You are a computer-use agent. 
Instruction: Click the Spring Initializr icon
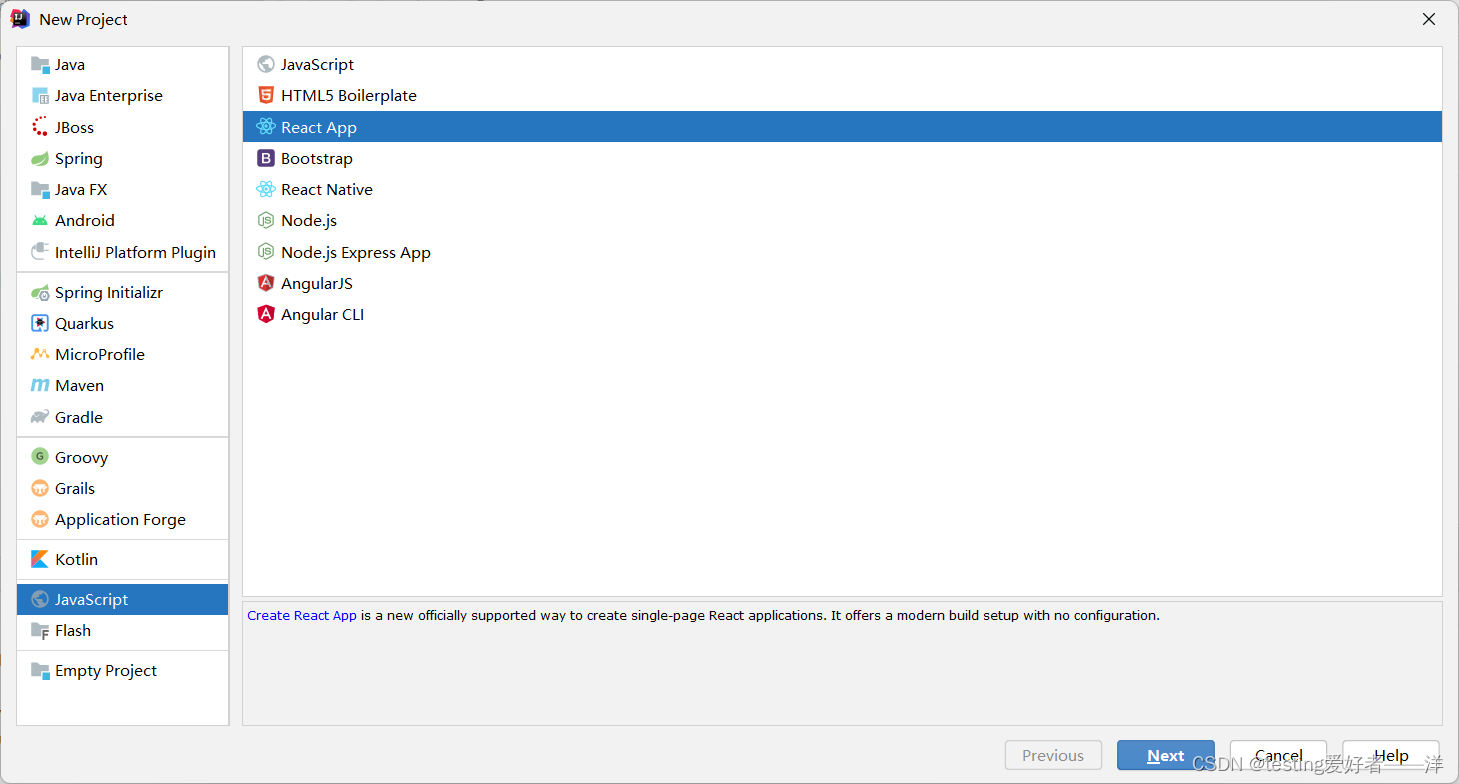click(40, 293)
